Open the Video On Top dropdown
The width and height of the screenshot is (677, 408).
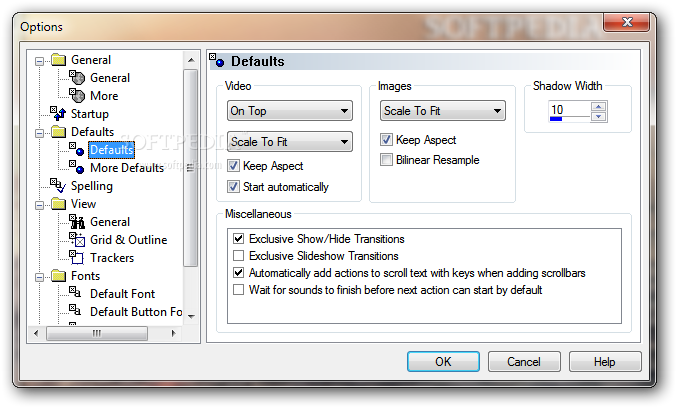point(290,111)
